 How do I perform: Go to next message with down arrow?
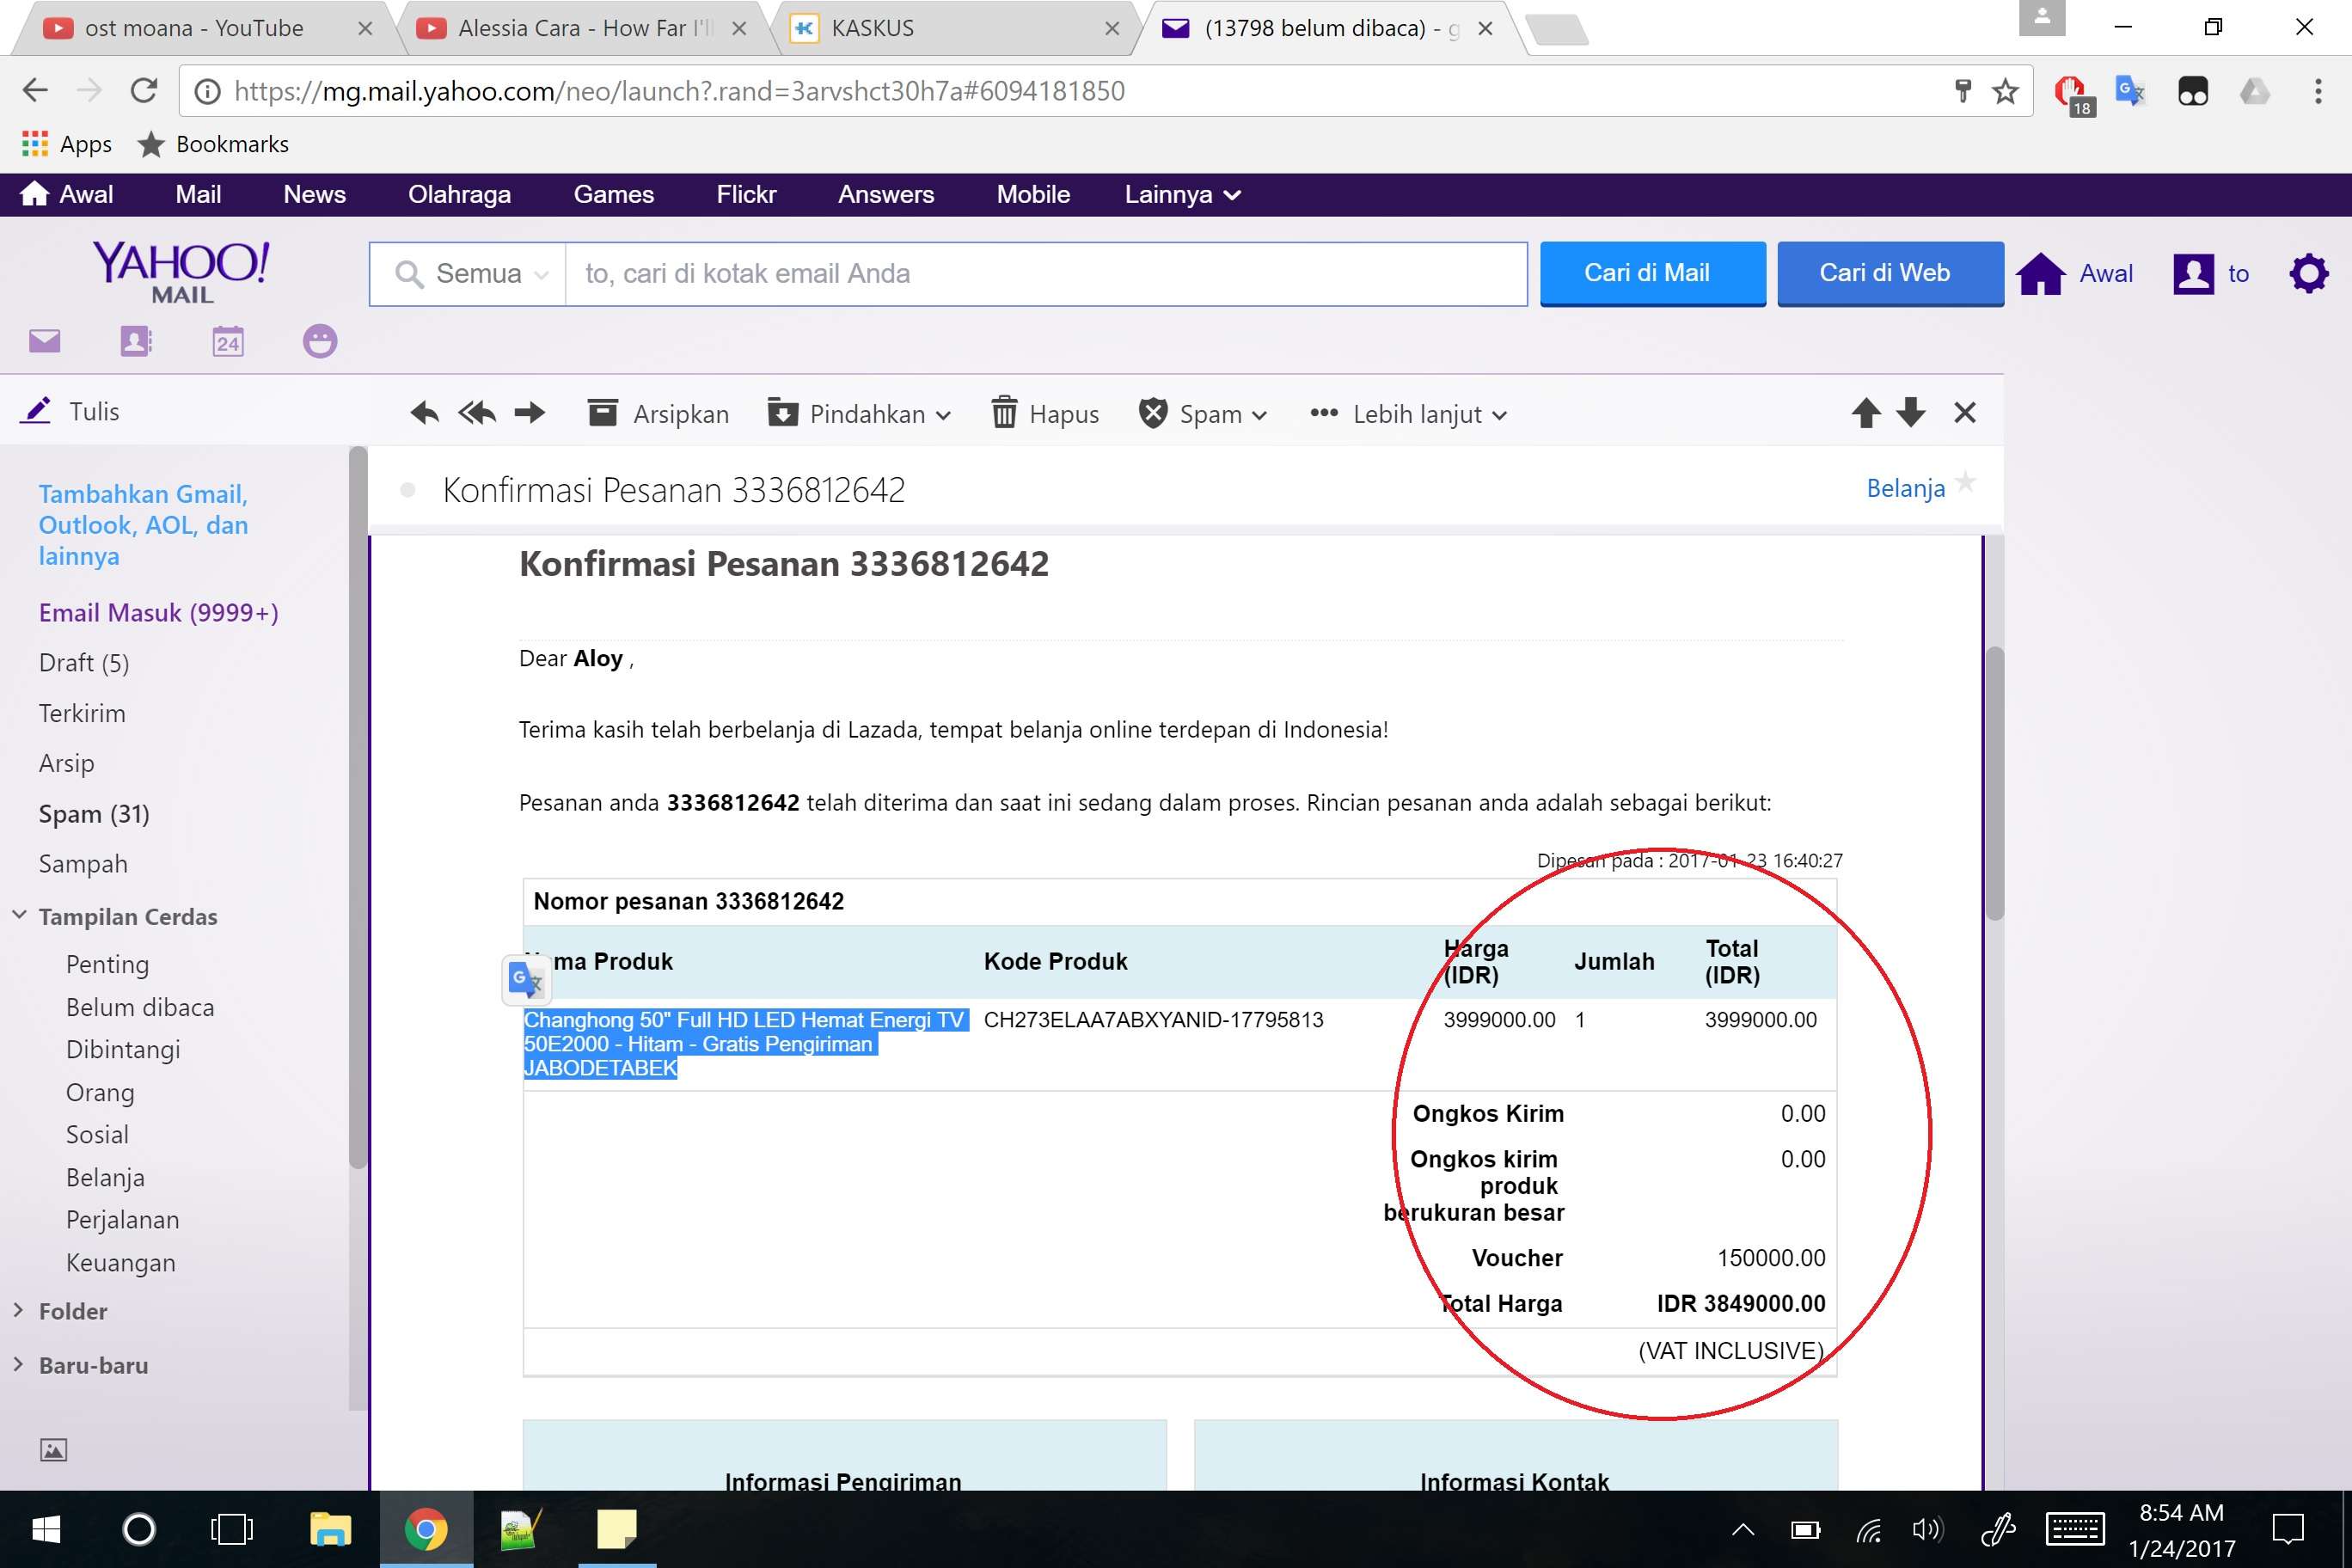tap(1911, 413)
